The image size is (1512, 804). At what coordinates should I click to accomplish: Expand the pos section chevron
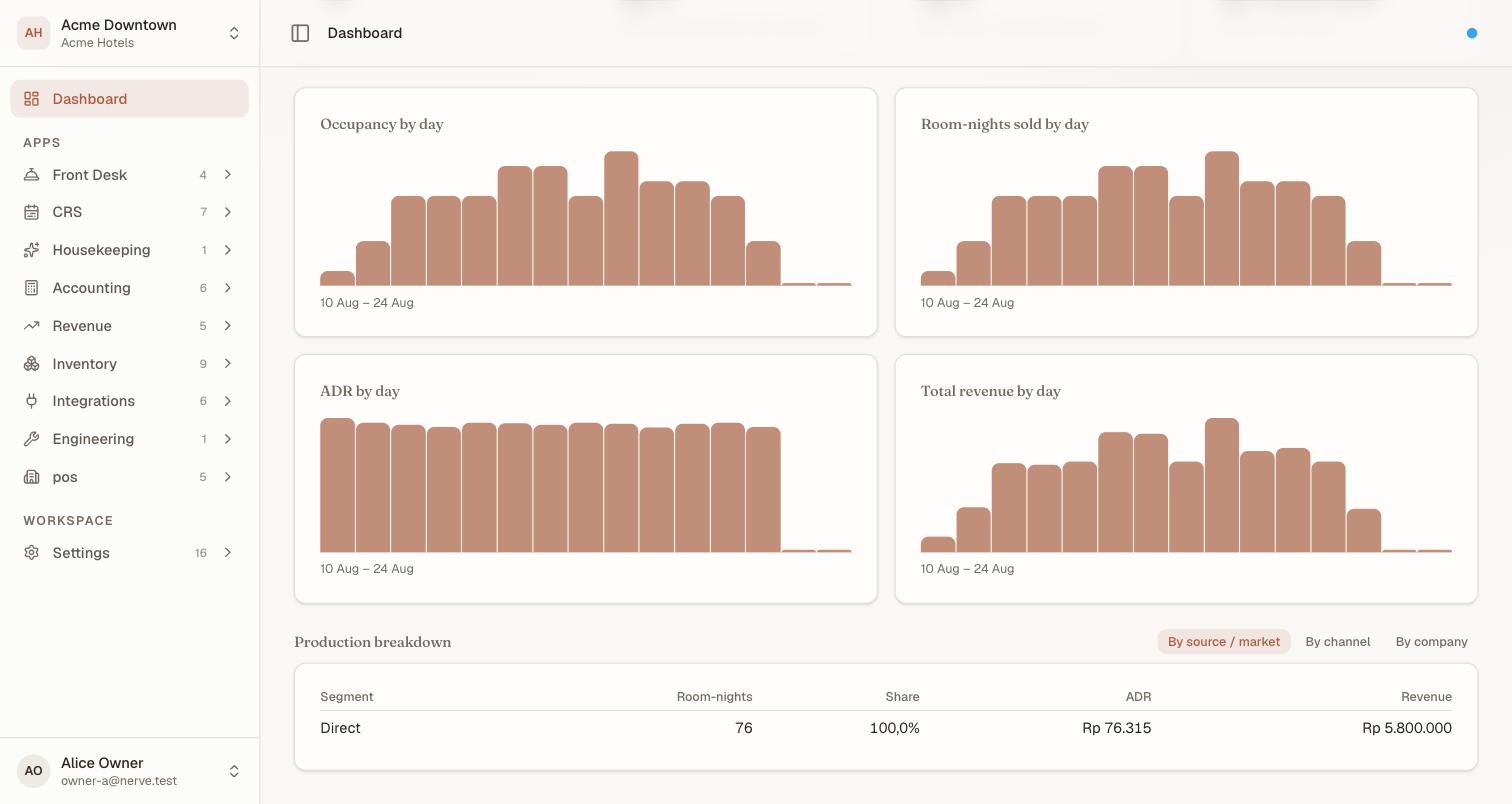click(228, 477)
